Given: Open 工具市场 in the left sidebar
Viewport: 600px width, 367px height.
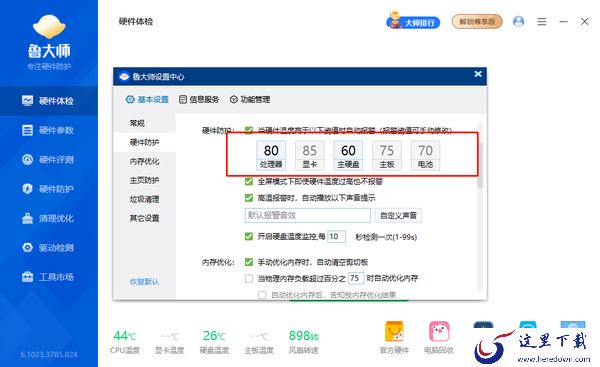Looking at the screenshot, I should pyautogui.click(x=49, y=277).
